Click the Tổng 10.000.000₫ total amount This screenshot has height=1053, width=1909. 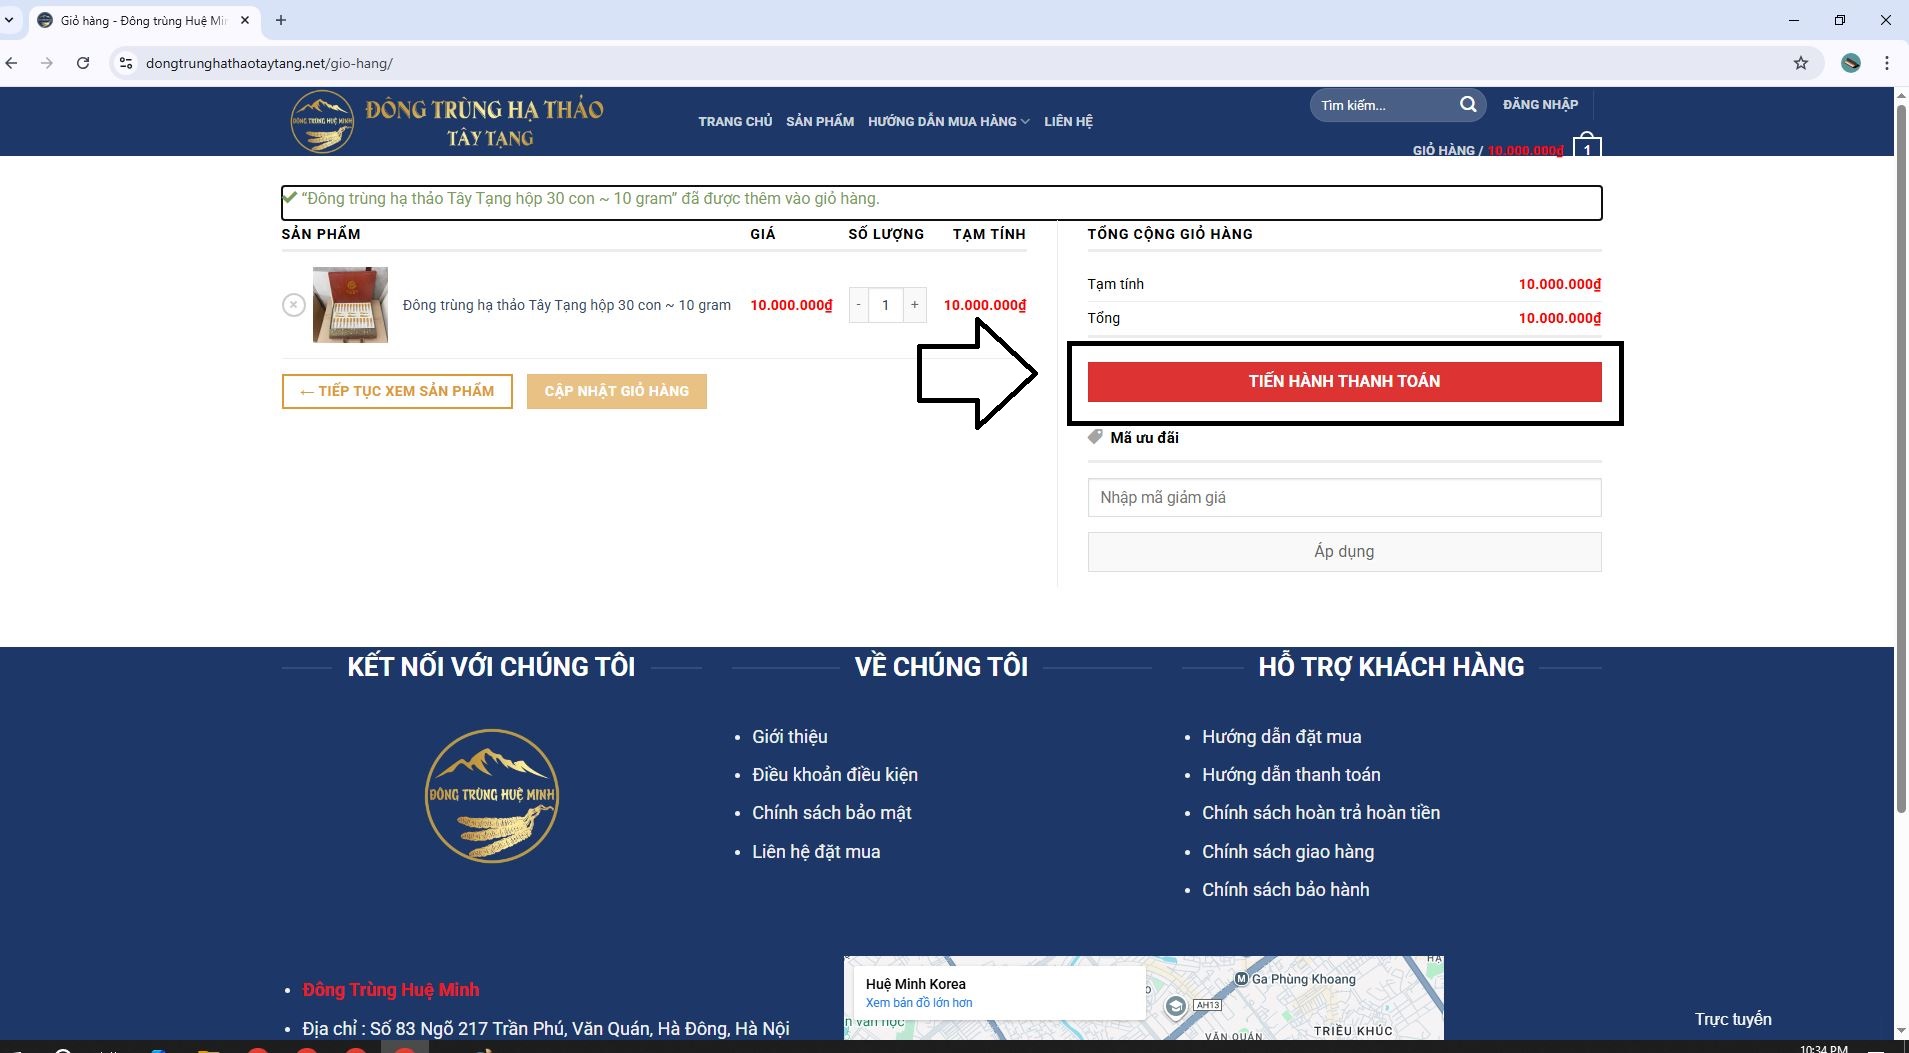pyautogui.click(x=1559, y=318)
